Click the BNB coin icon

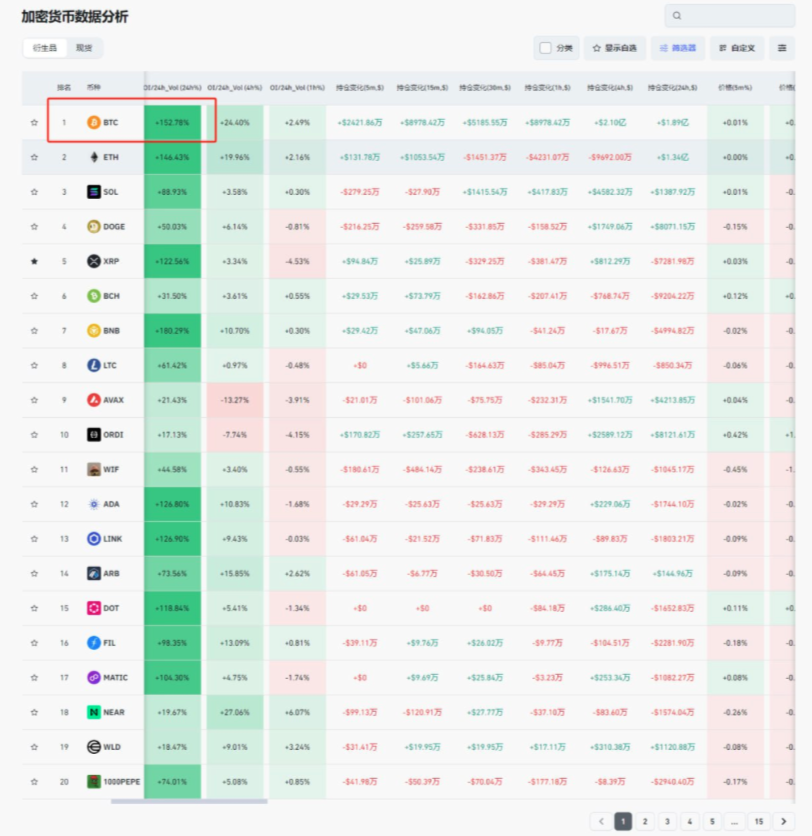pos(94,331)
